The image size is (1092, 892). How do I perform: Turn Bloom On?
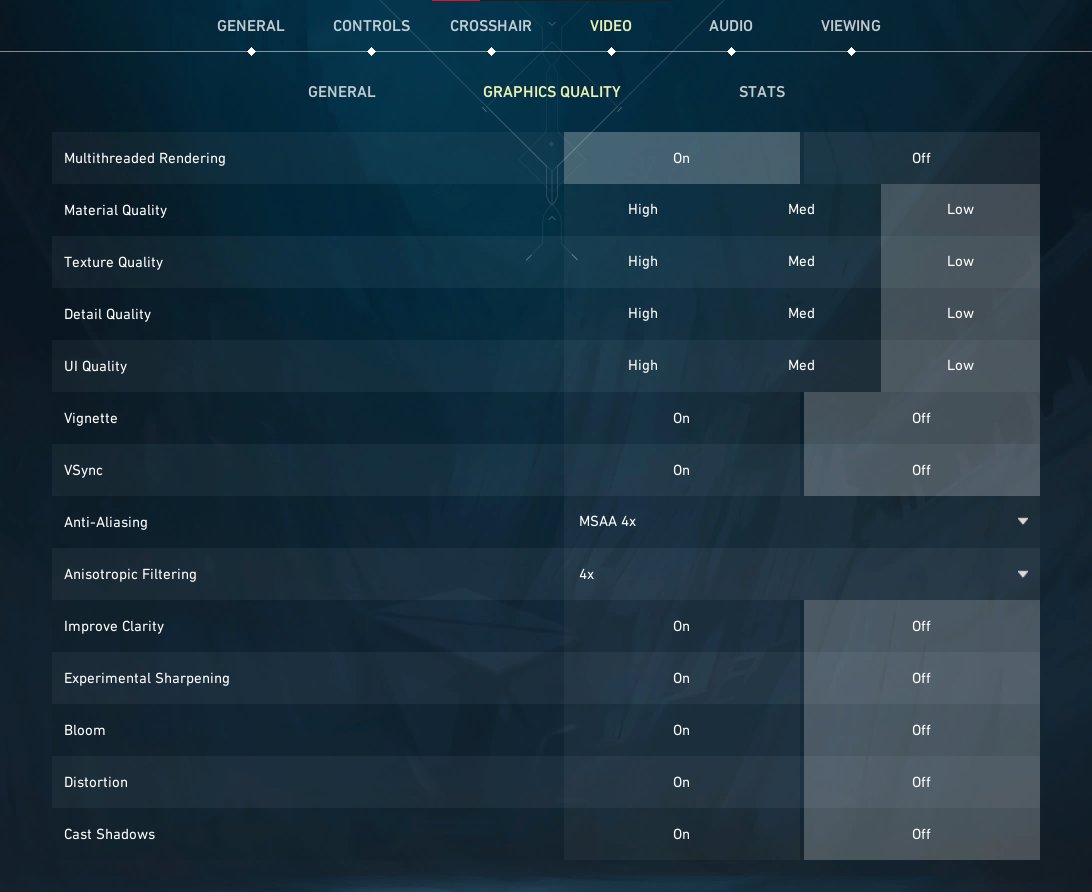pyautogui.click(x=682, y=730)
